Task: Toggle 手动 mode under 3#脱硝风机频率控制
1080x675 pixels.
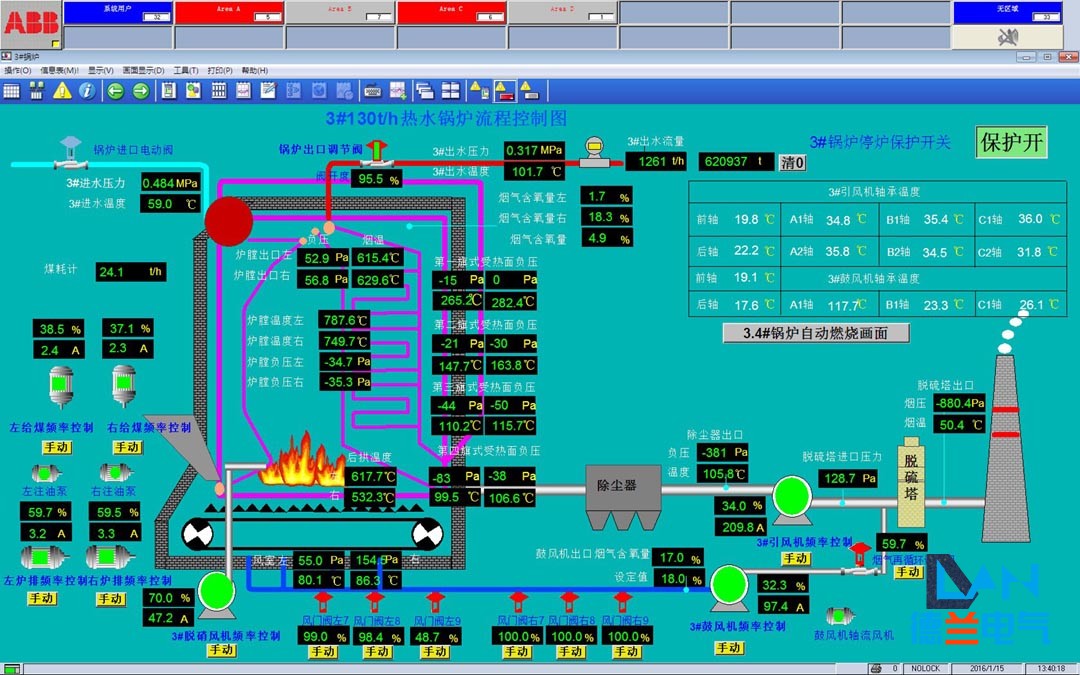Action: [222, 650]
